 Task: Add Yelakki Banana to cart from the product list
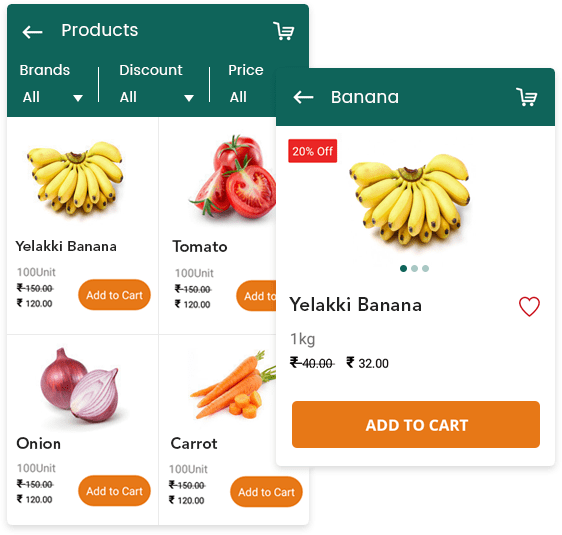[114, 295]
